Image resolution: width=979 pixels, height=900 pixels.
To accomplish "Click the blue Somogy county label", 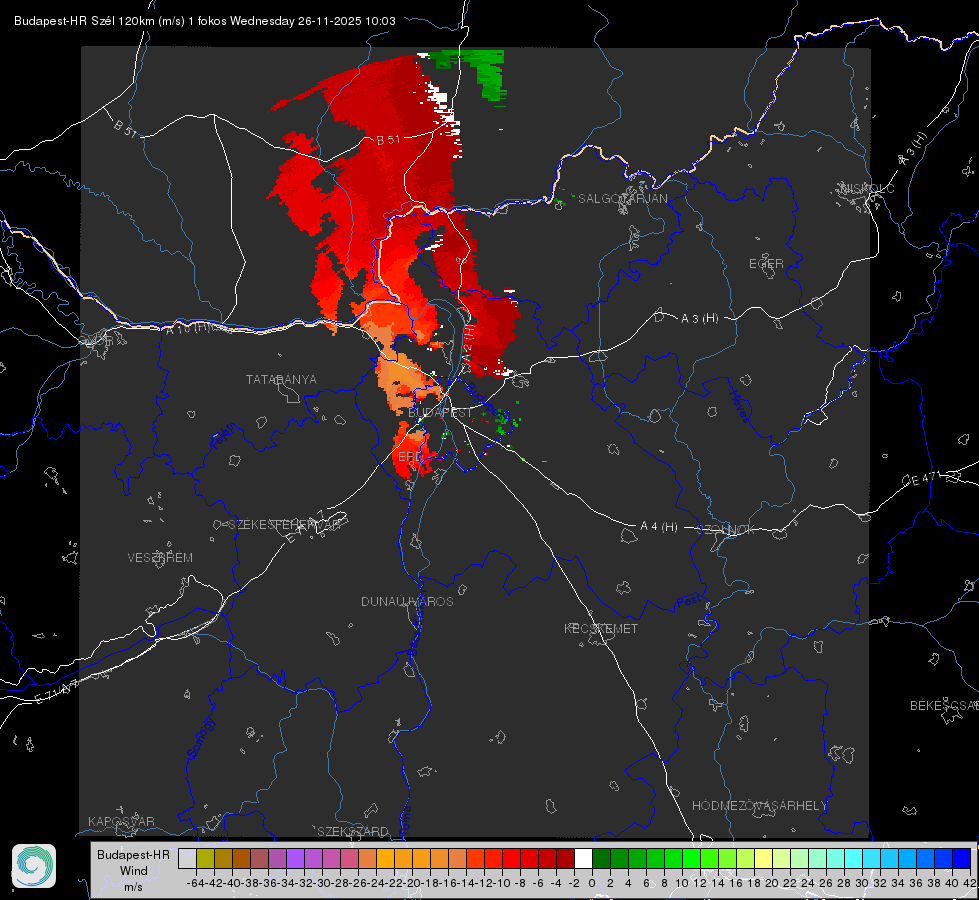I will pos(200,738).
